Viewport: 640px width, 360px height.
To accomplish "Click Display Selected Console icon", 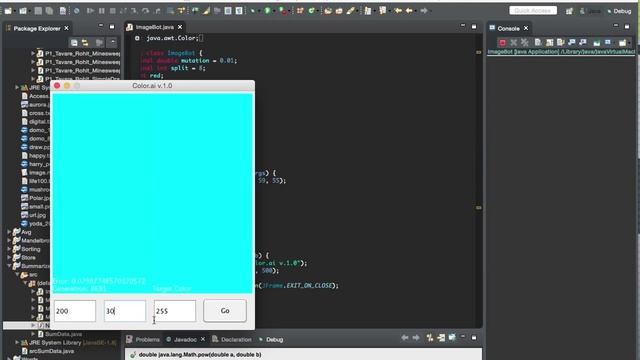I will tap(608, 42).
